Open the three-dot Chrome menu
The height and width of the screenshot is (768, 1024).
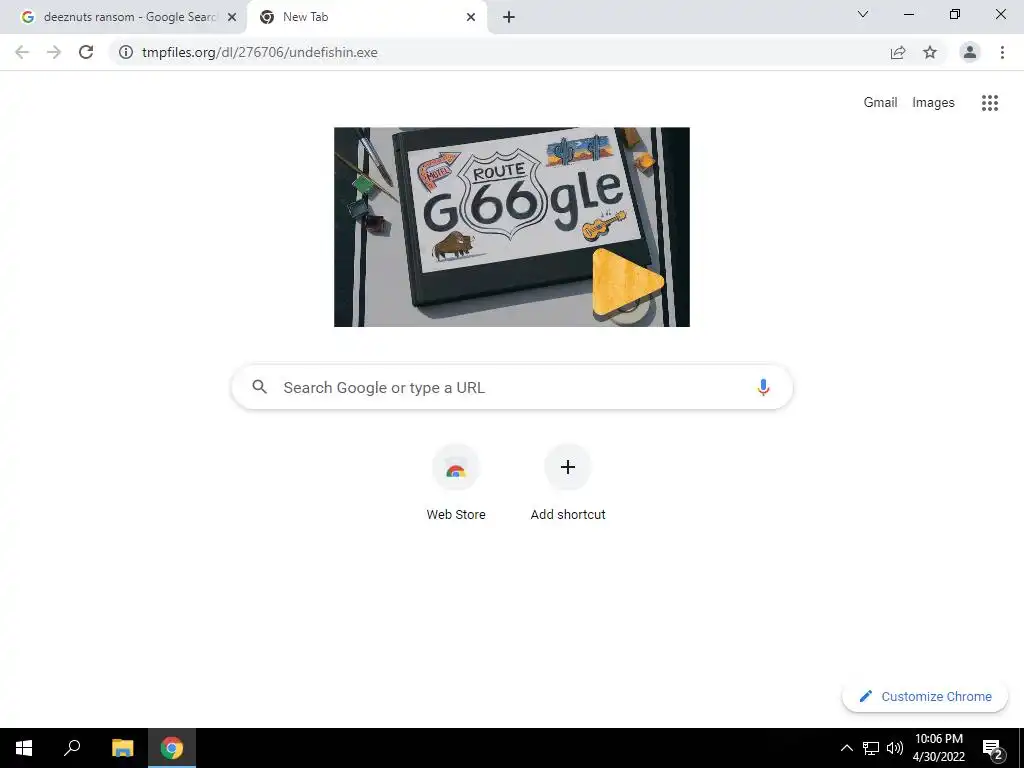click(1002, 52)
